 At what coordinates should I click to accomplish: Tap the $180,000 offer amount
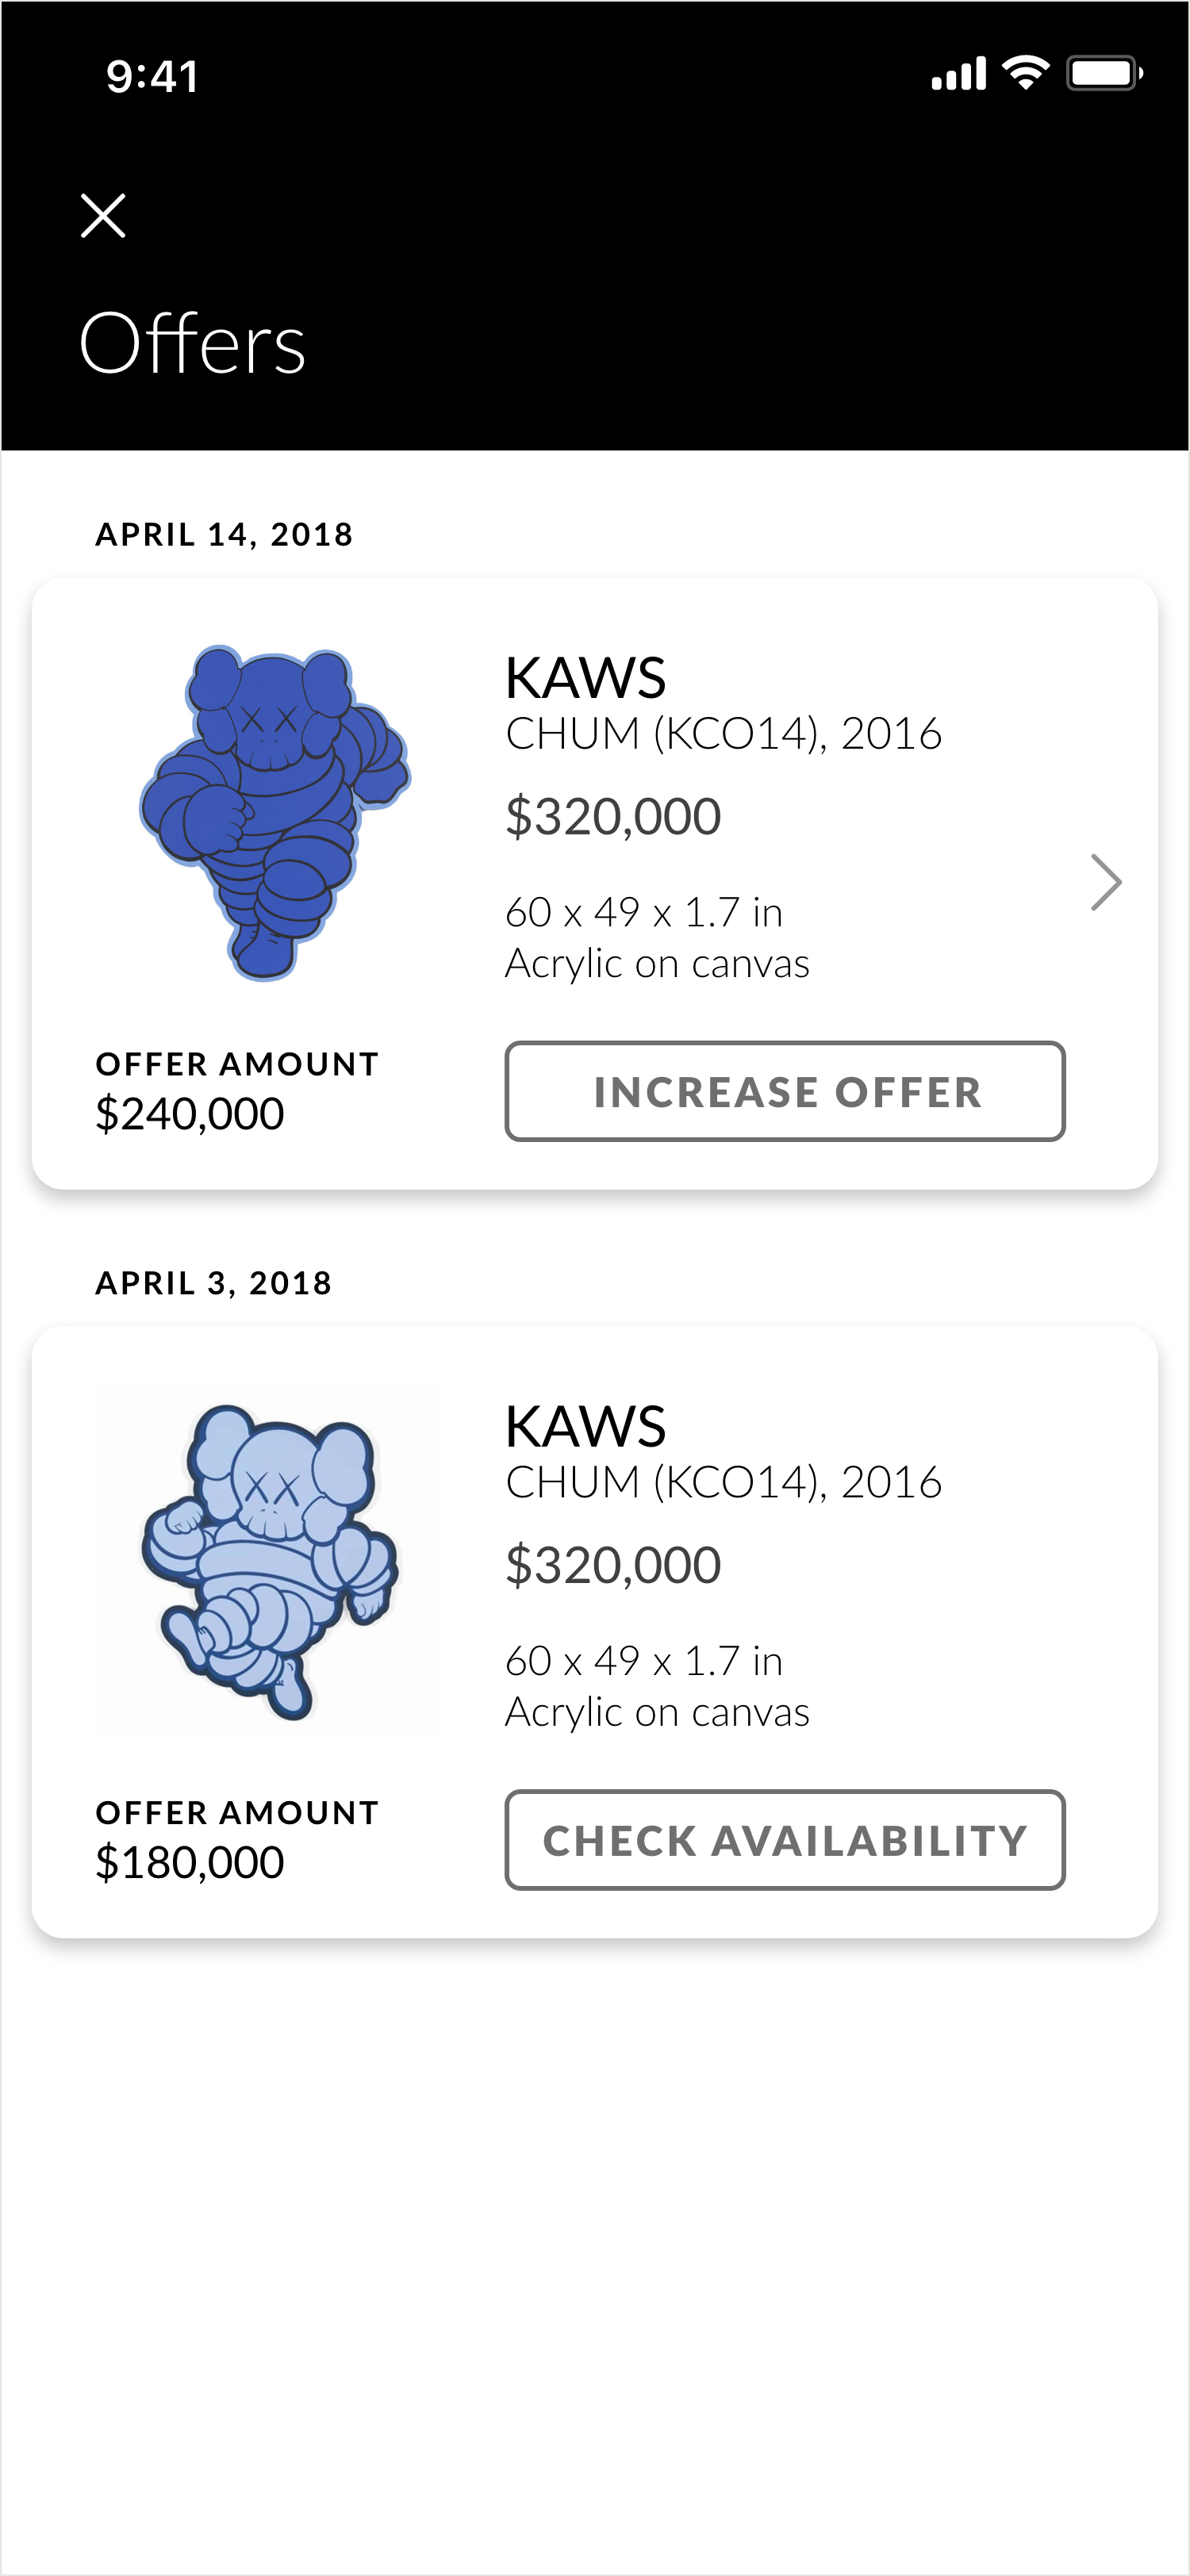tap(190, 1863)
